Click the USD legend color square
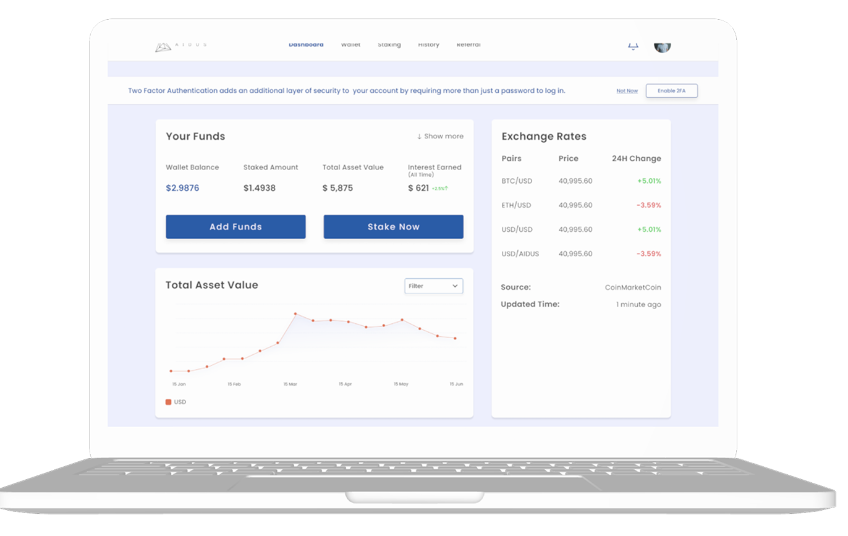The height and width of the screenshot is (536, 848). 168,402
